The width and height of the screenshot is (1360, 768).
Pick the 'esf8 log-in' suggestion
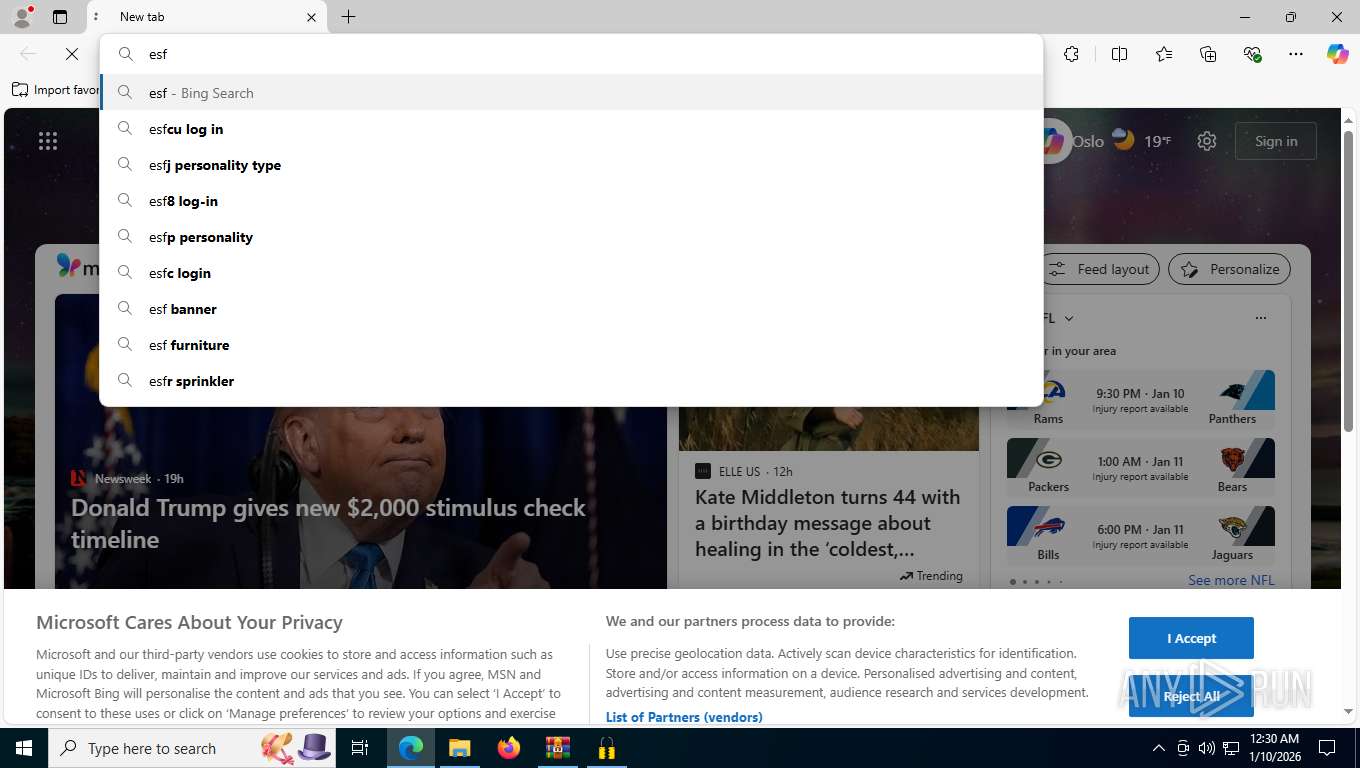pyautogui.click(x=571, y=201)
